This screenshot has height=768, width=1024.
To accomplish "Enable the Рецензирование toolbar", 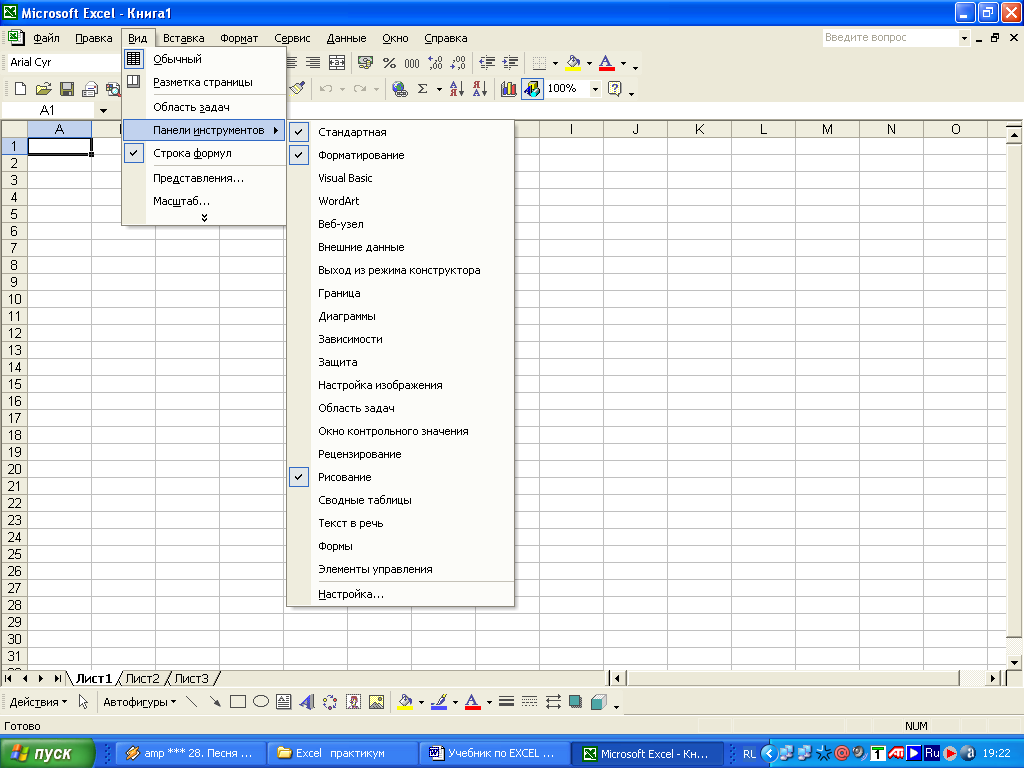I will pos(401,454).
